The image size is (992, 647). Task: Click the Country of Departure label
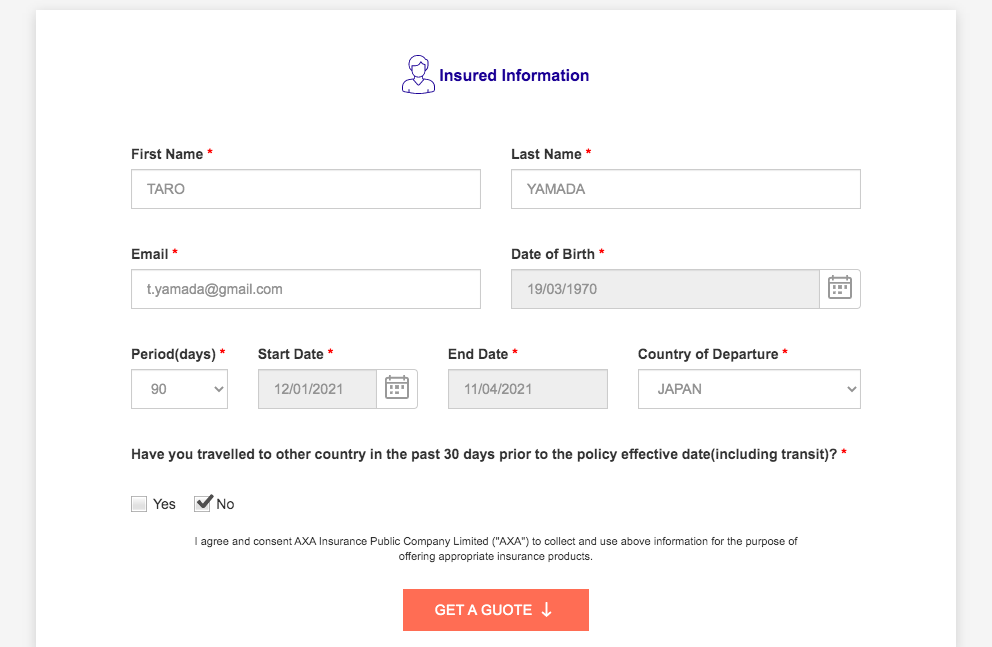pyautogui.click(x=708, y=354)
